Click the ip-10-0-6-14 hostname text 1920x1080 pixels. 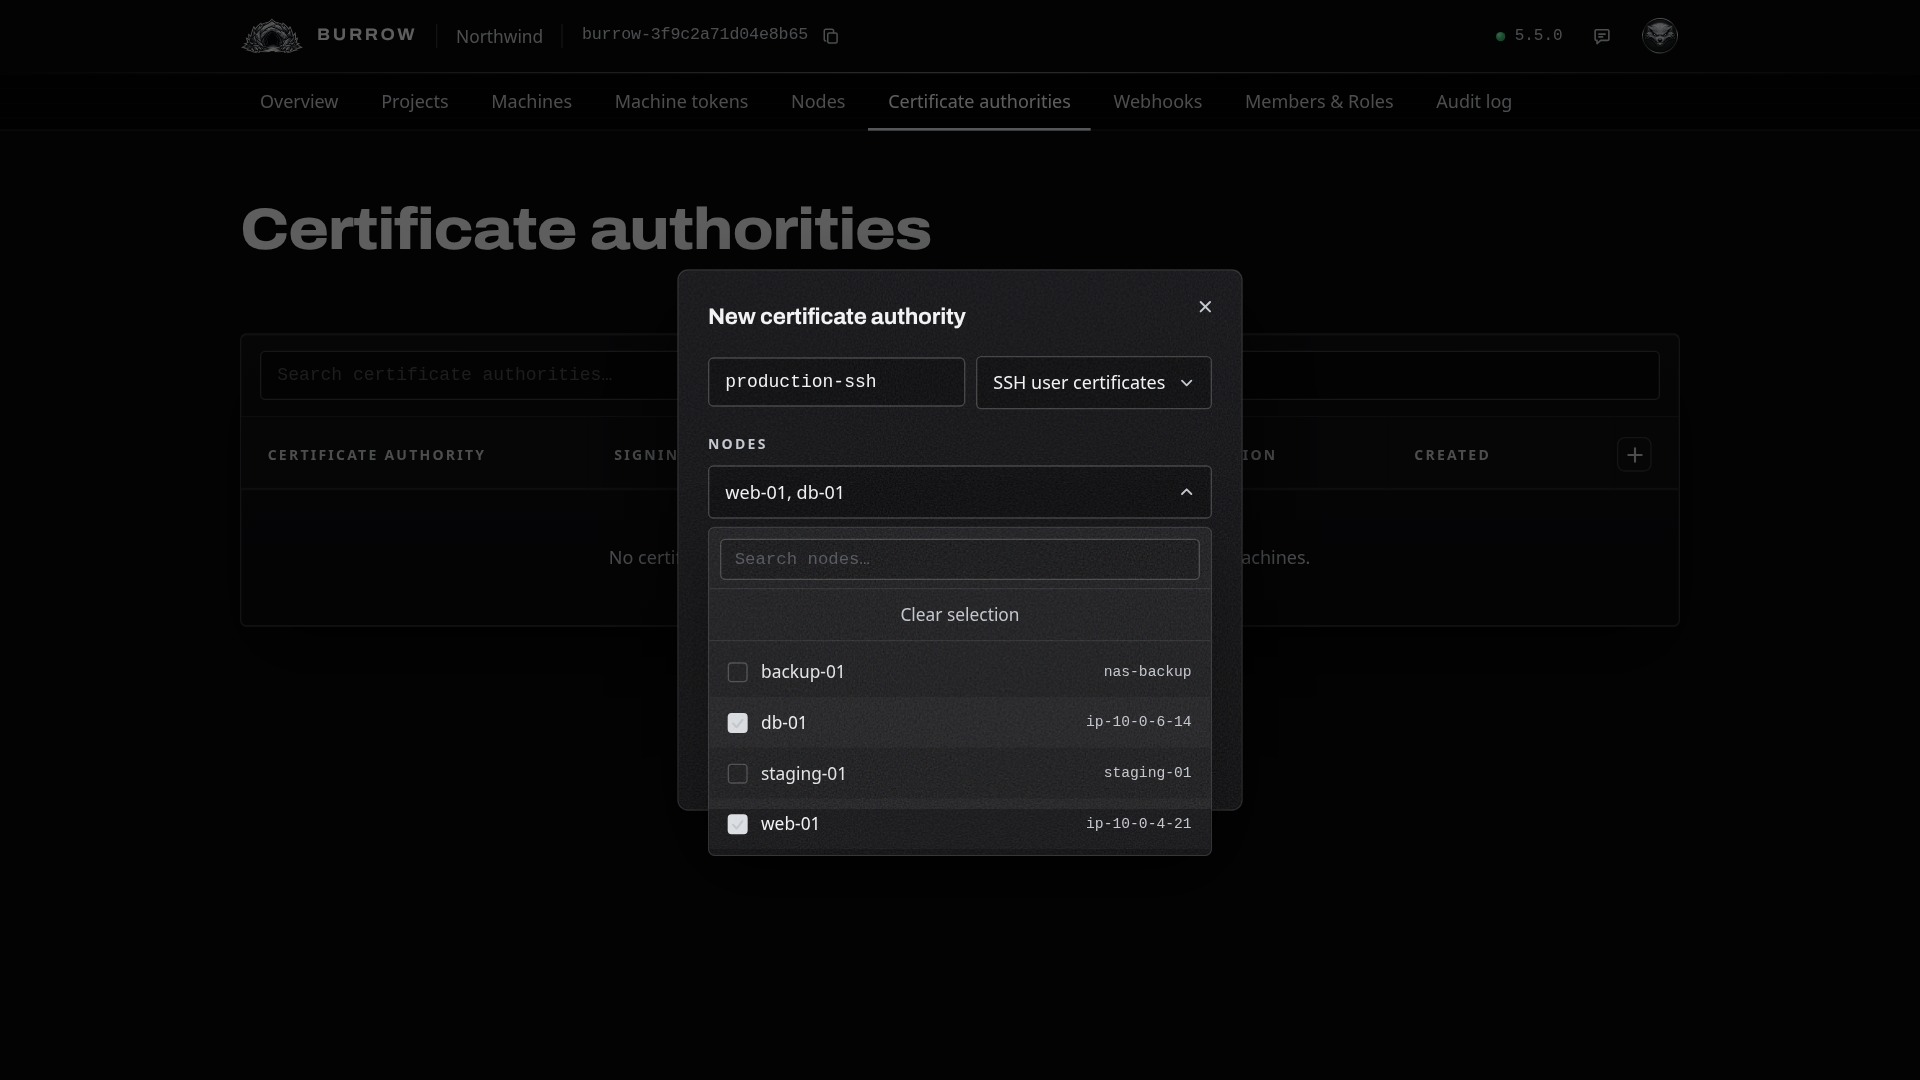1138,722
